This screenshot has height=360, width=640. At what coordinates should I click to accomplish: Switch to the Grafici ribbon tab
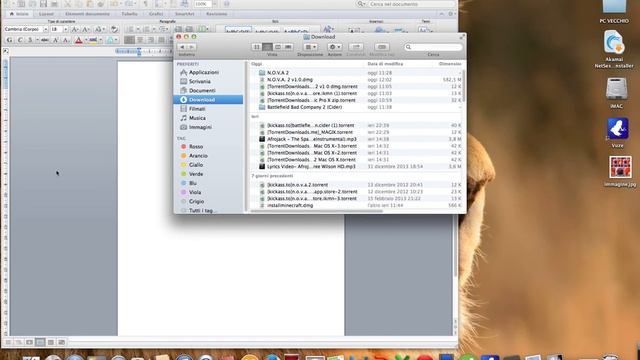coord(156,14)
